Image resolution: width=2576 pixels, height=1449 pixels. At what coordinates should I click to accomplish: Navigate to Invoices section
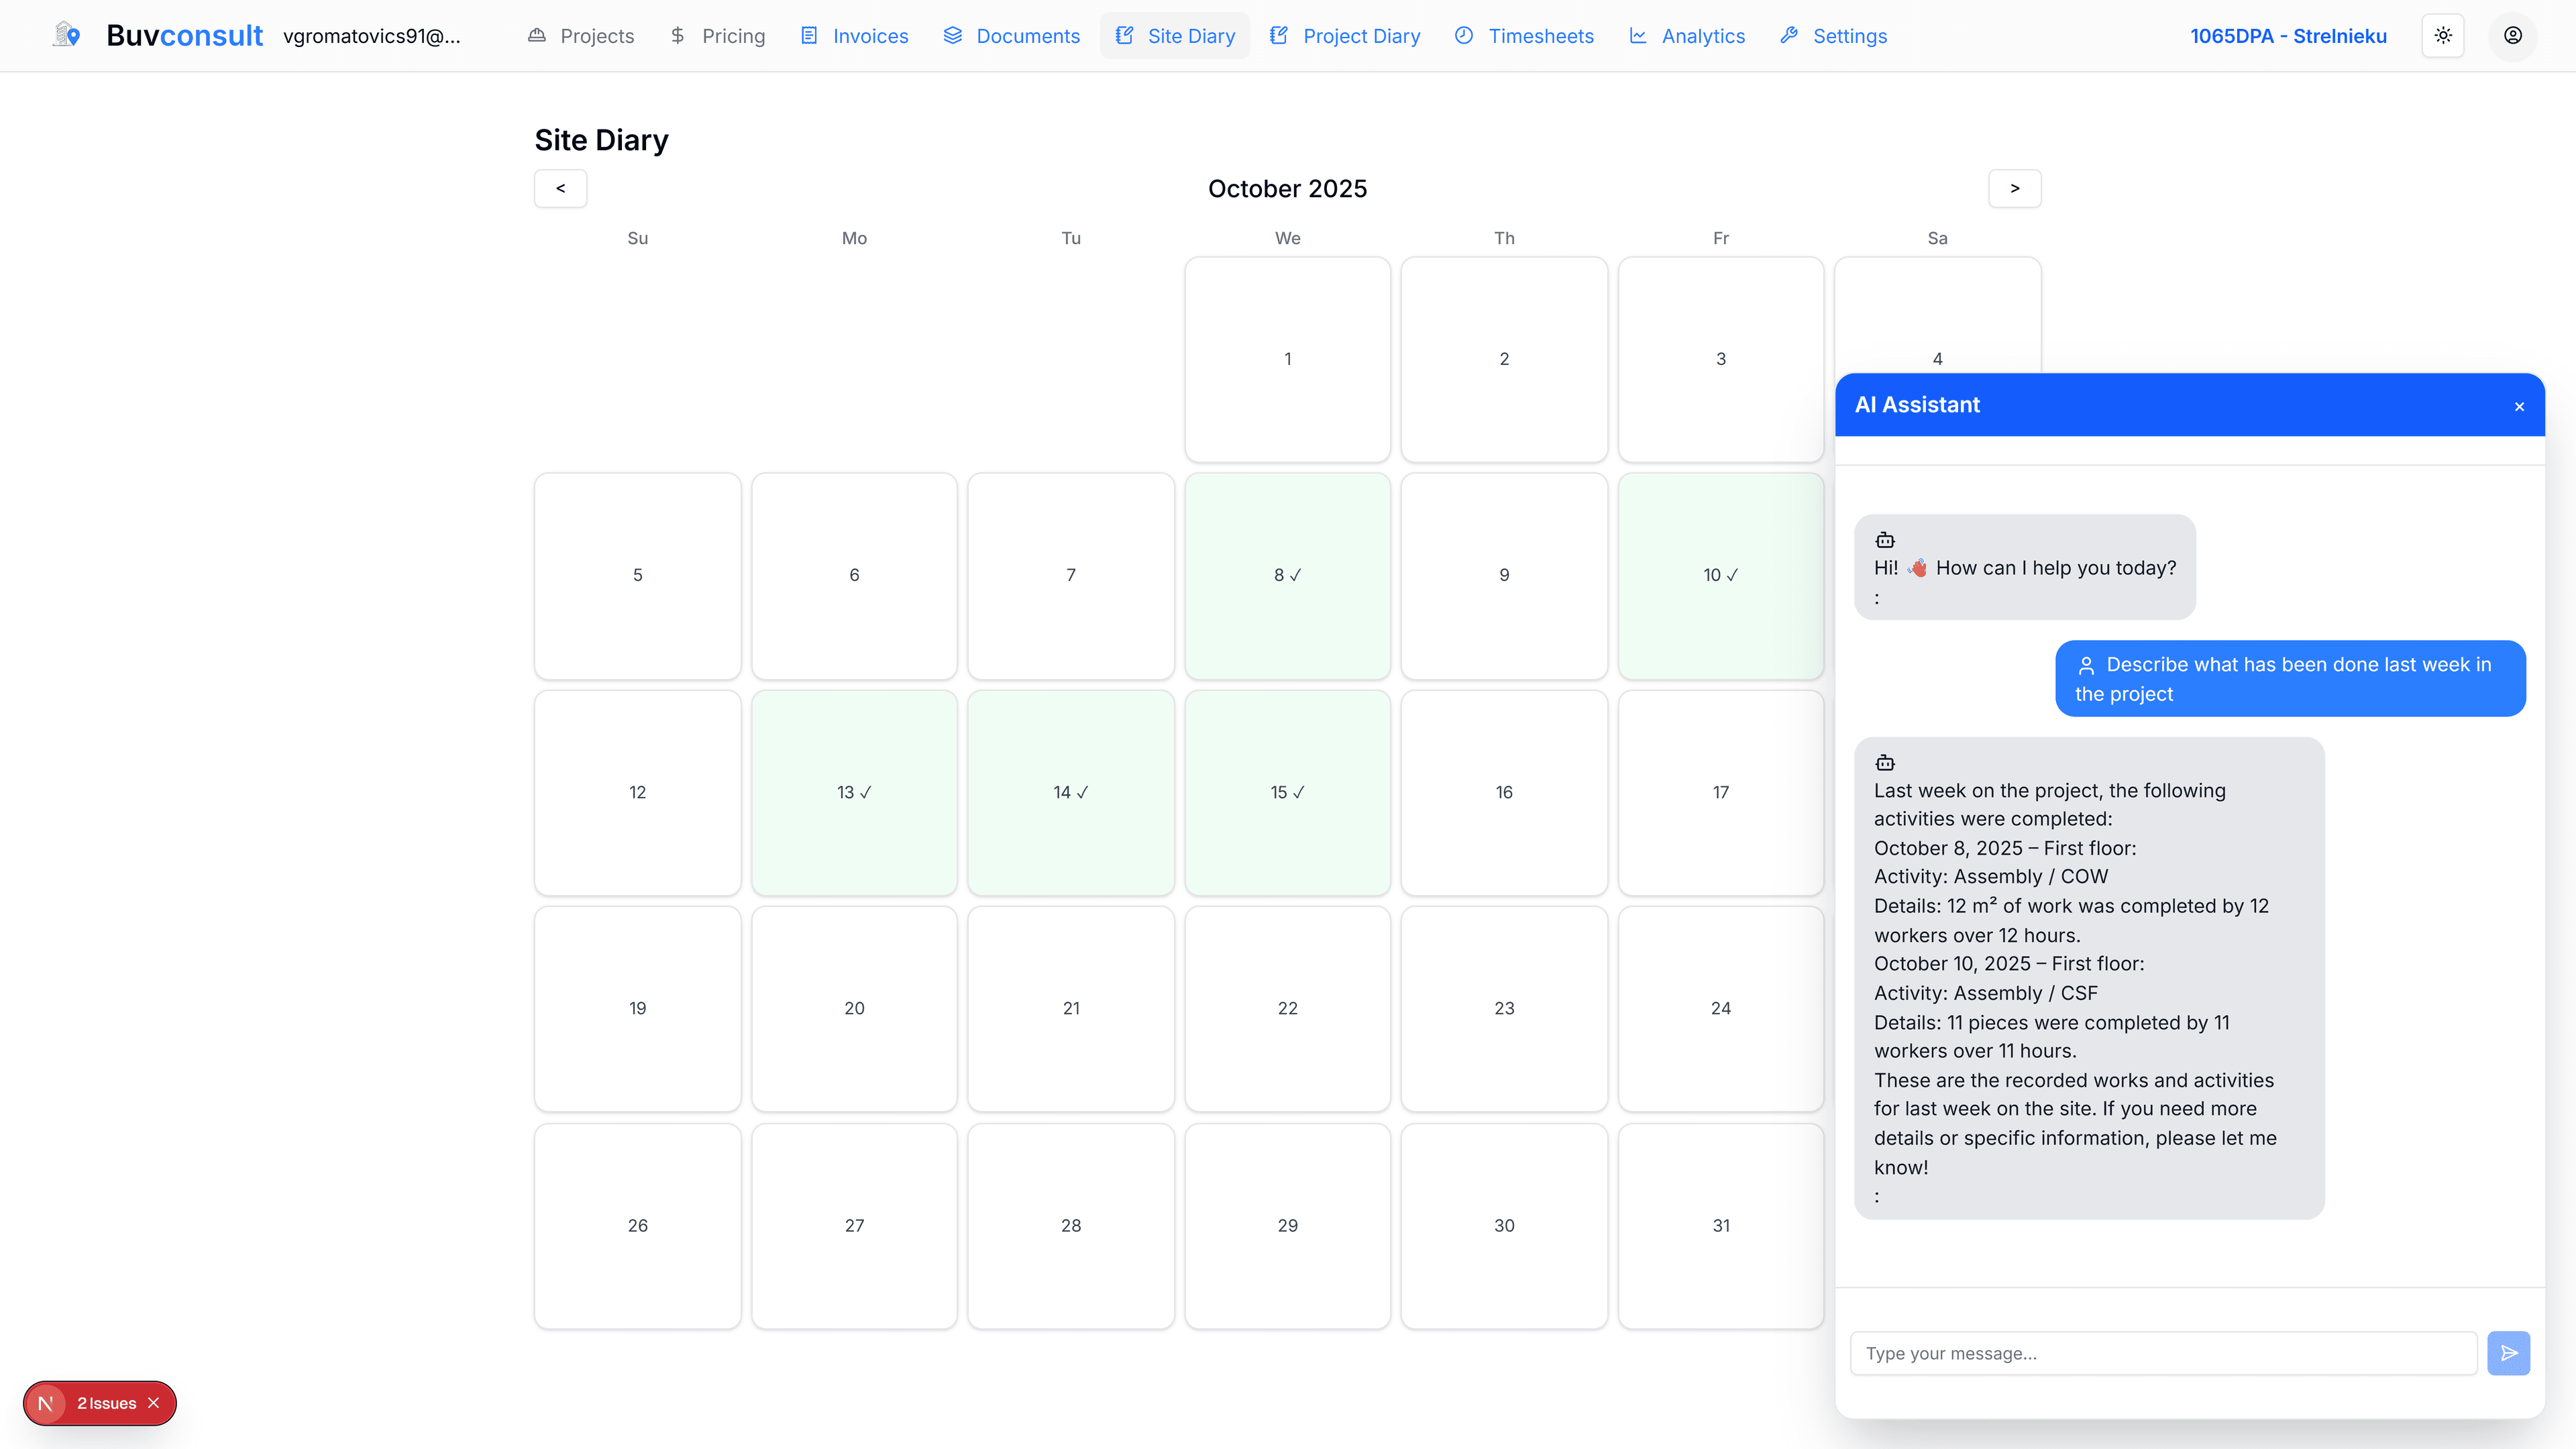click(855, 36)
